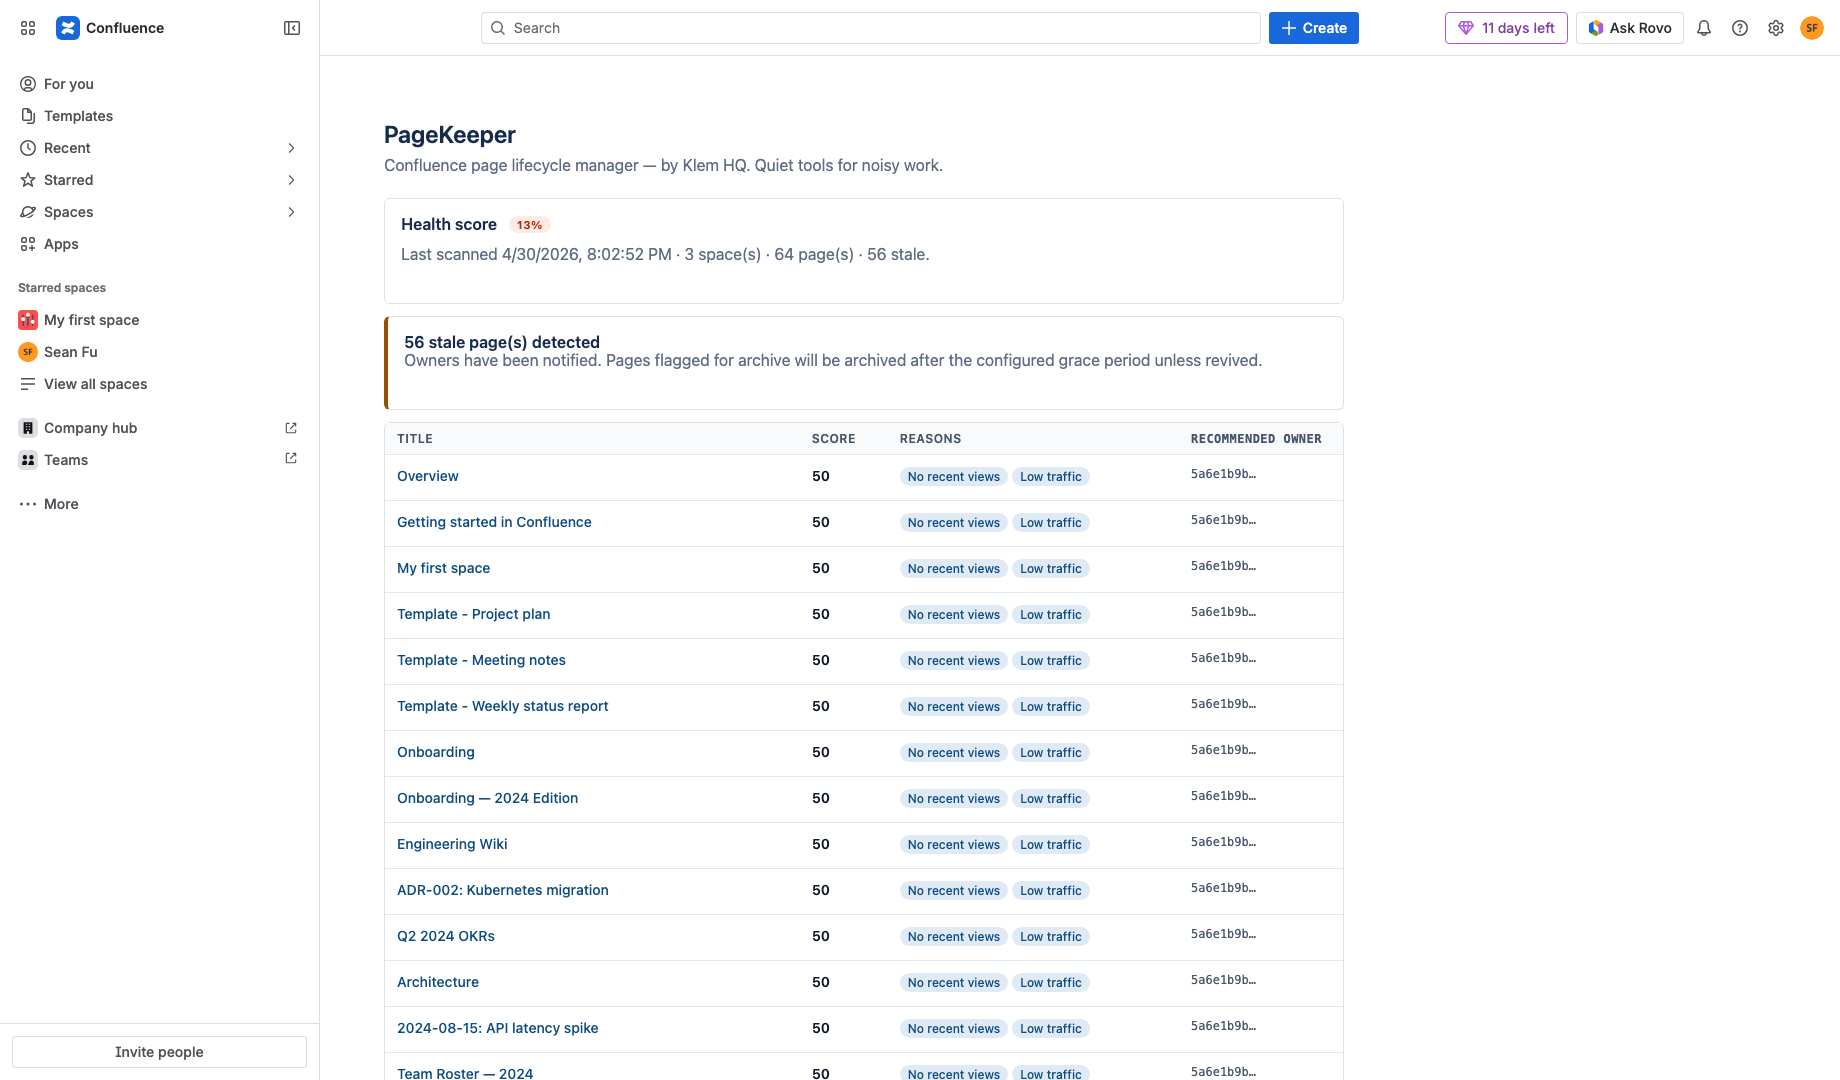
Task: Collapse the sidebar with the panel icon
Action: pos(292,28)
